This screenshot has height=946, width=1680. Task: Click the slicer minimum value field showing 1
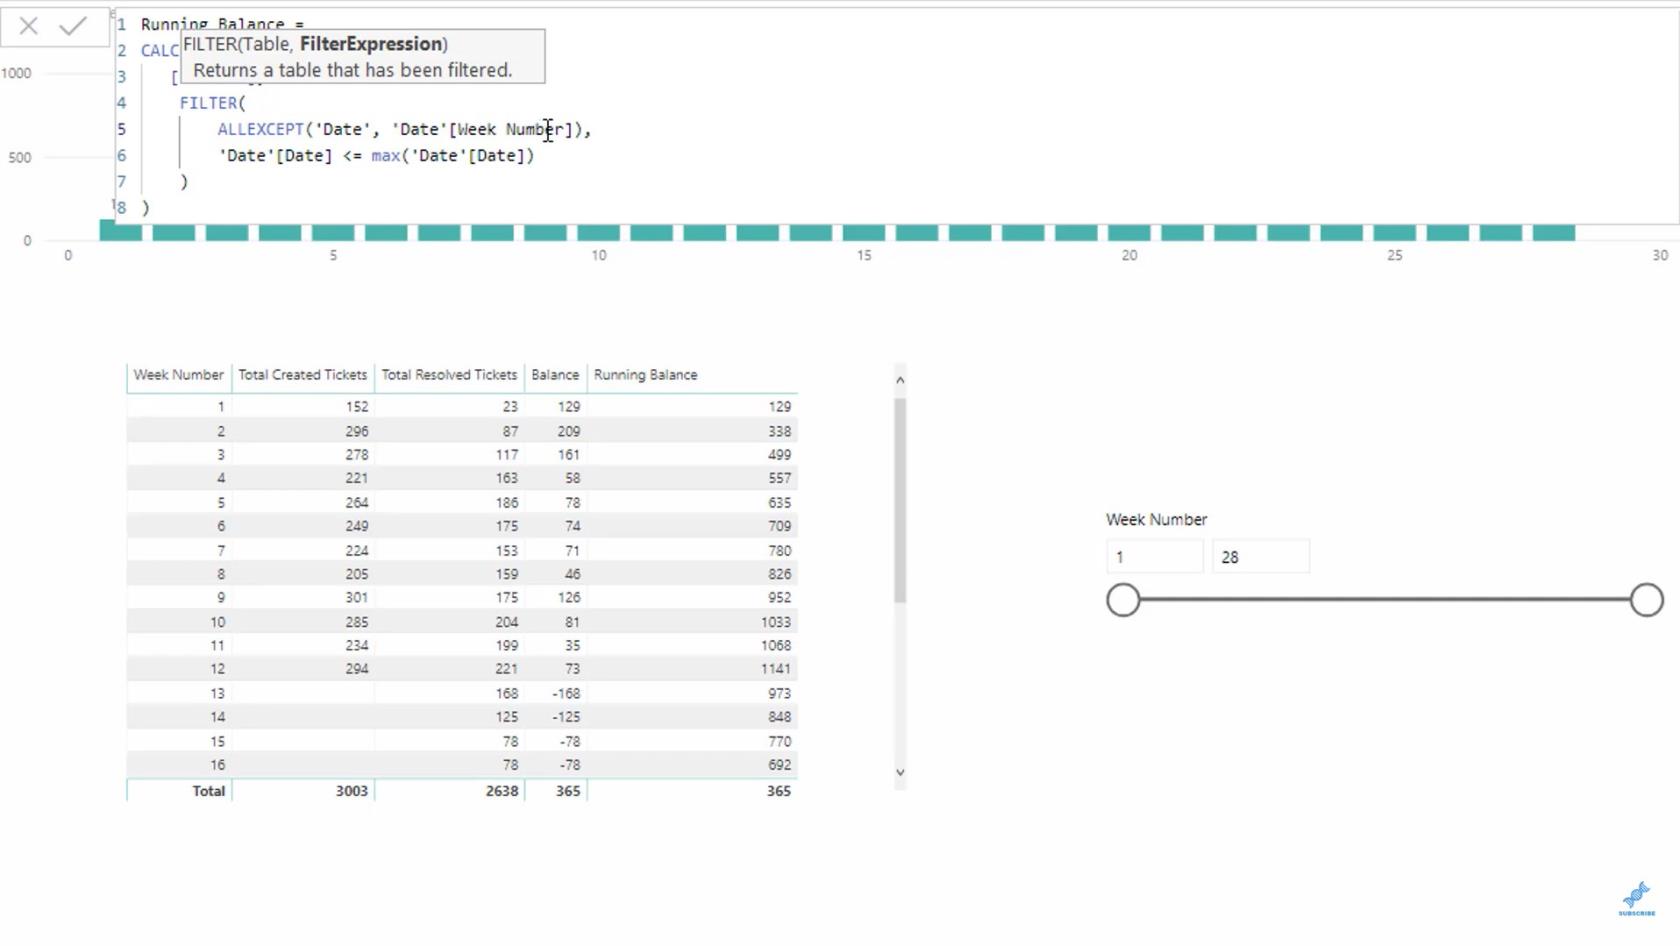tap(1155, 557)
